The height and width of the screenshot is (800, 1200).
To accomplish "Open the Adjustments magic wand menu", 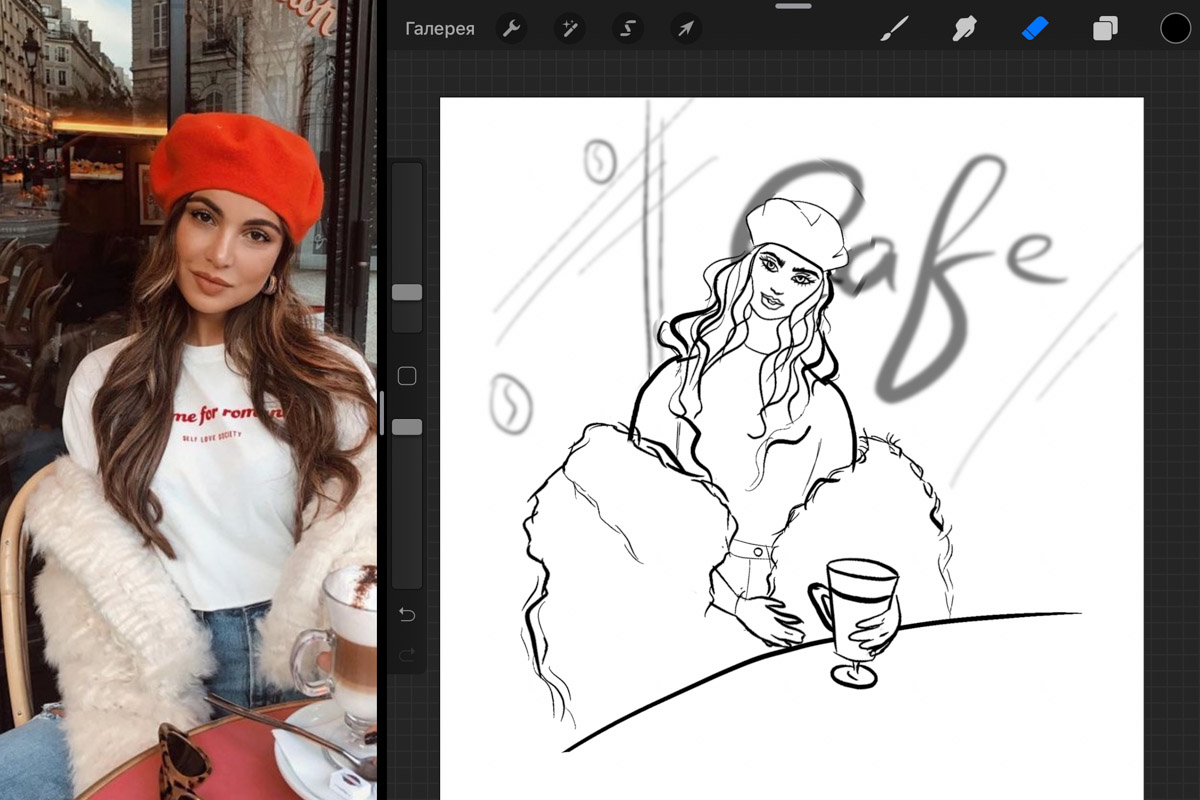I will coord(569,29).
